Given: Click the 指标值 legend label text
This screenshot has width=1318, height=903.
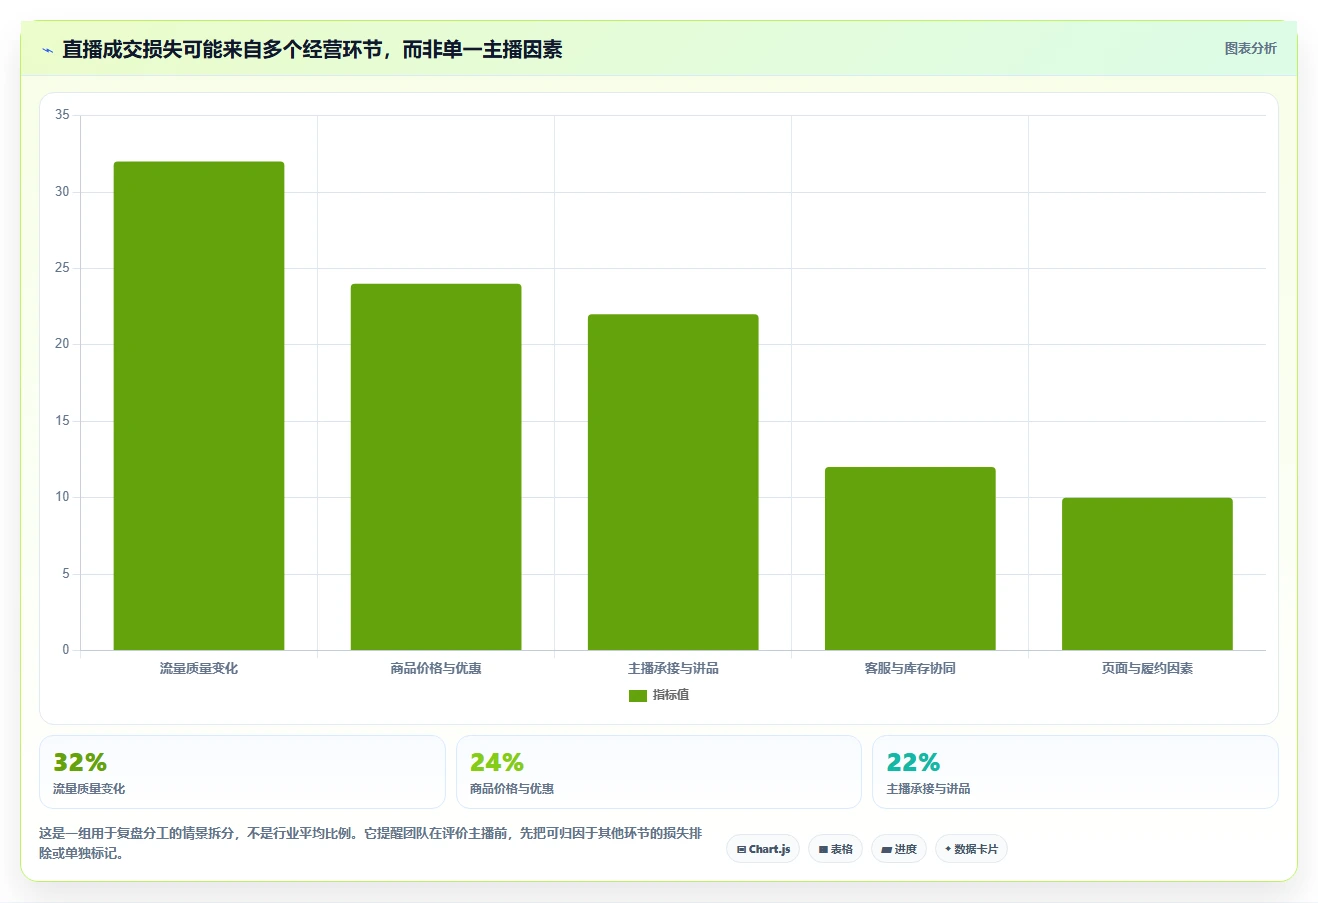Looking at the screenshot, I should 671,695.
